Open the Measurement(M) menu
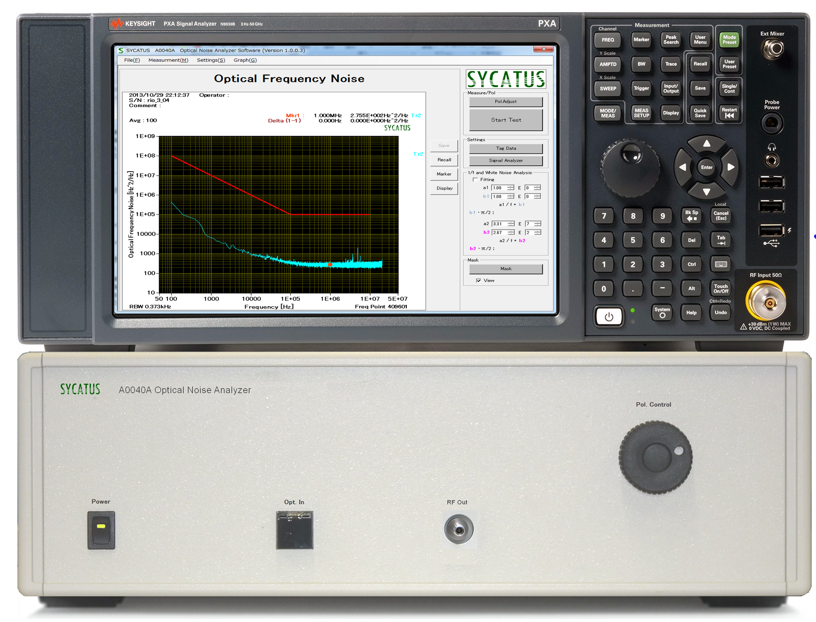This screenshot has width=816, height=622. click(168, 60)
